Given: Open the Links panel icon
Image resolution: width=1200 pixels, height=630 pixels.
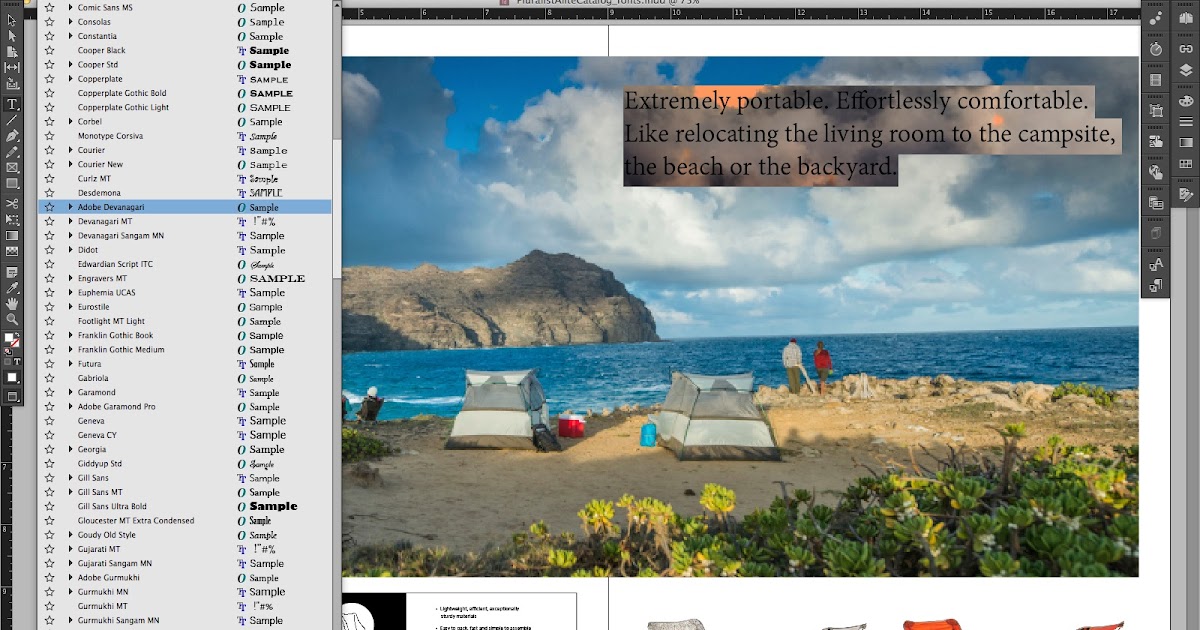Looking at the screenshot, I should tap(1186, 48).
